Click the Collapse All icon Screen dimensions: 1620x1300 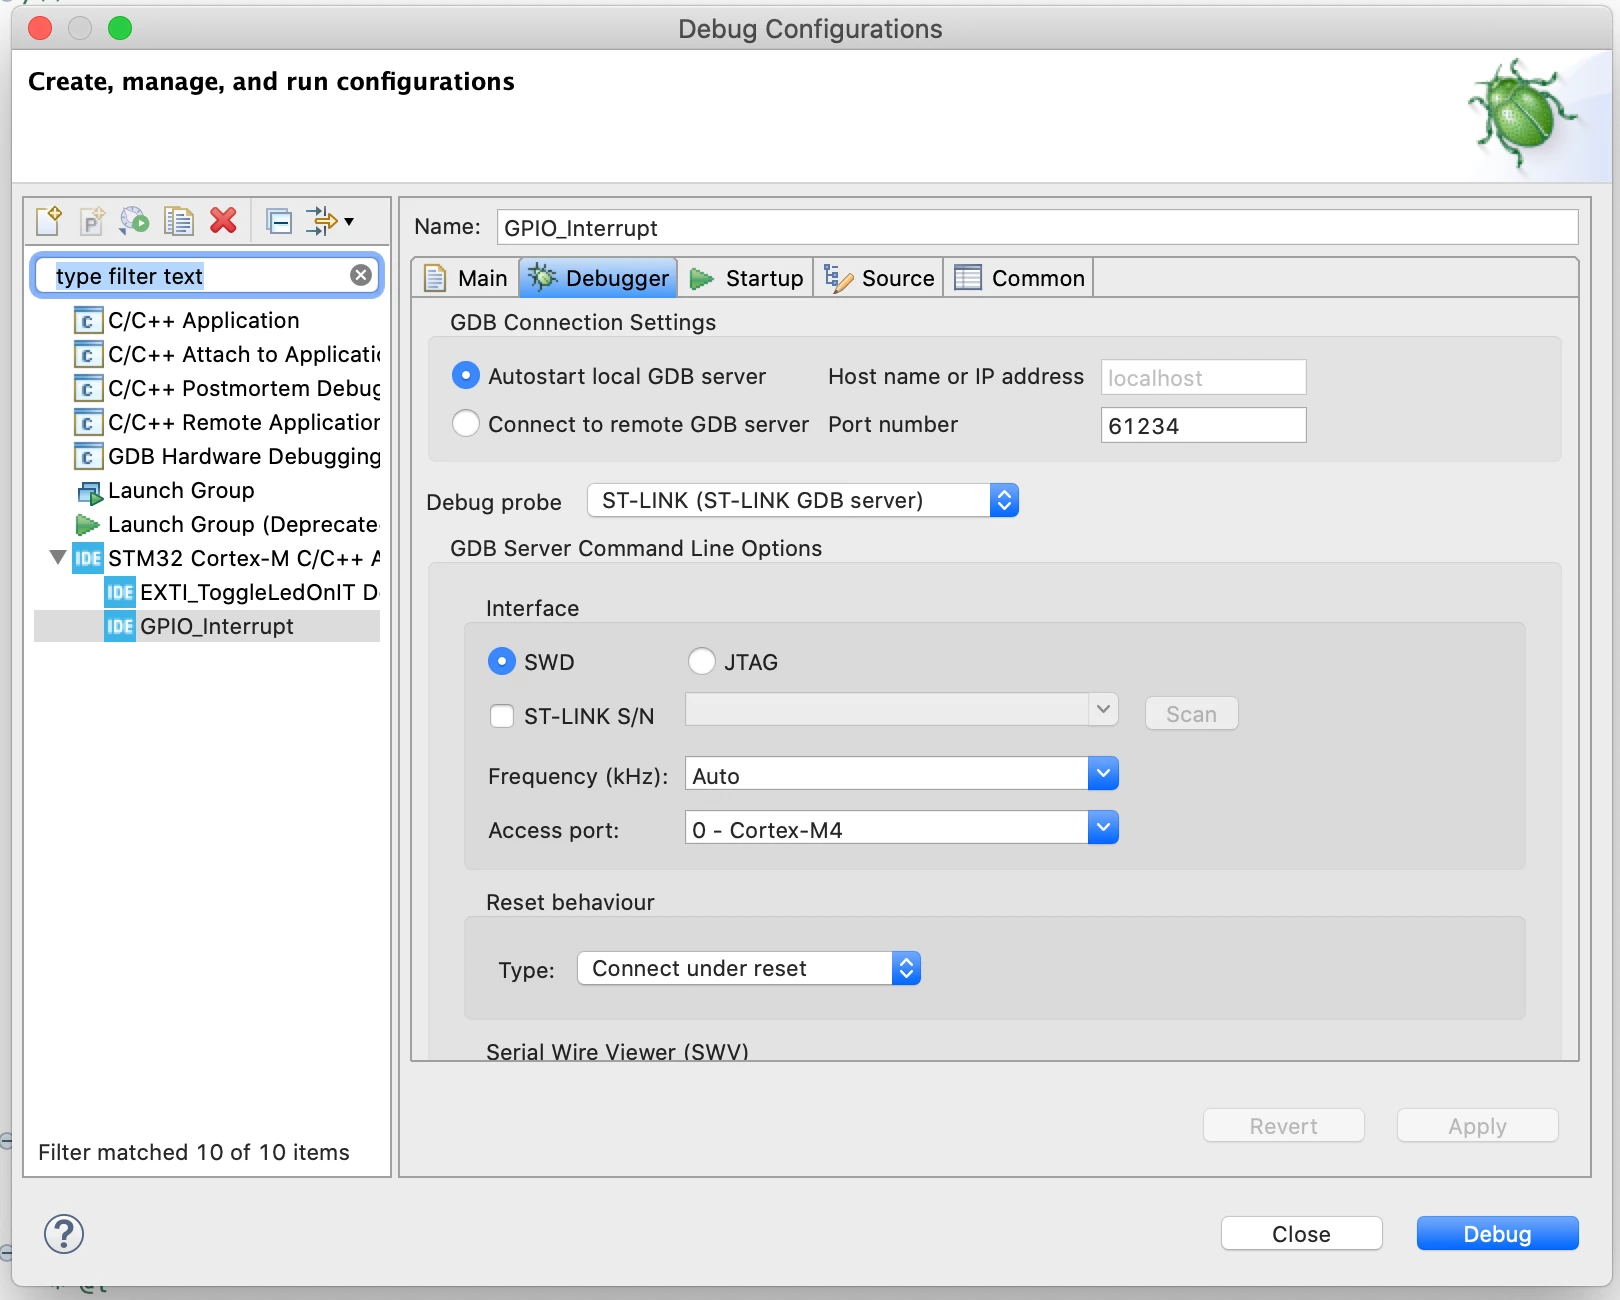point(279,220)
